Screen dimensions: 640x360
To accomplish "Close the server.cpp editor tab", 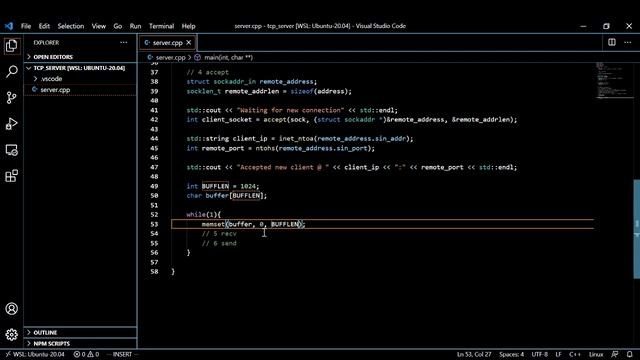I will (x=189, y=42).
